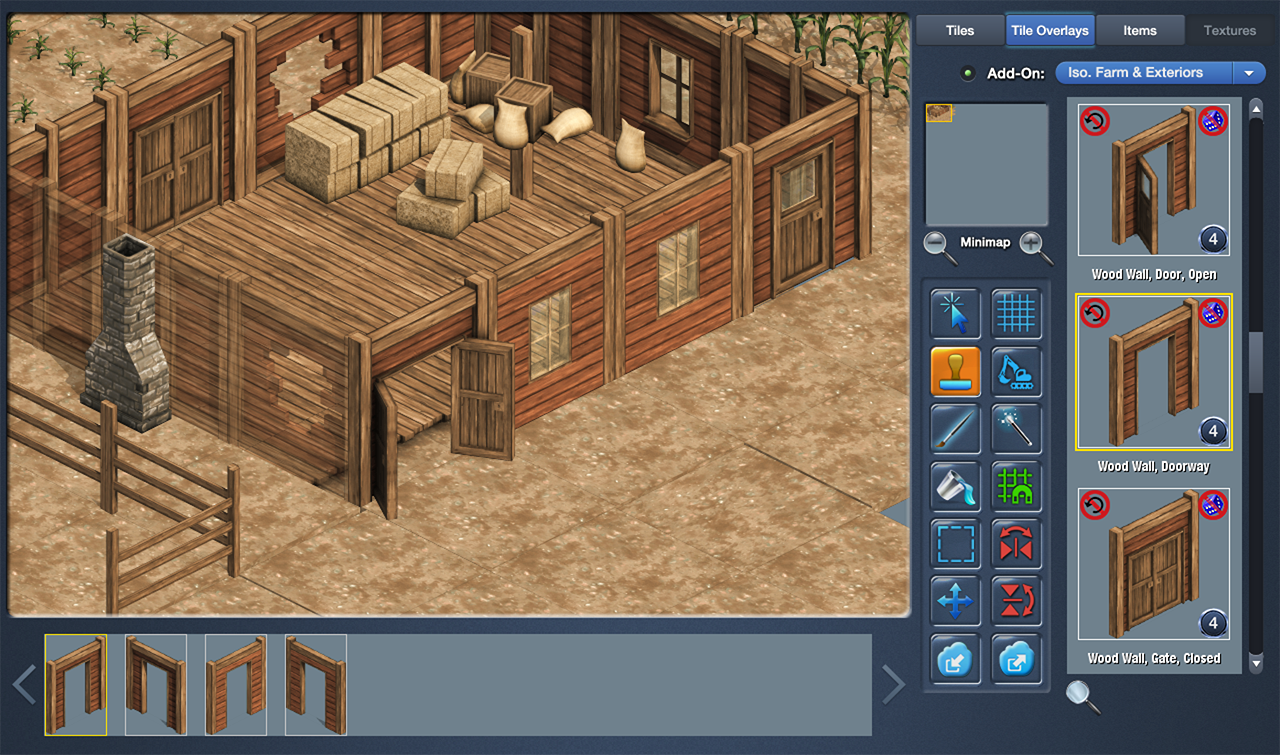The image size is (1280, 755).
Task: Select the arrow pointer selection tool
Action: point(955,314)
